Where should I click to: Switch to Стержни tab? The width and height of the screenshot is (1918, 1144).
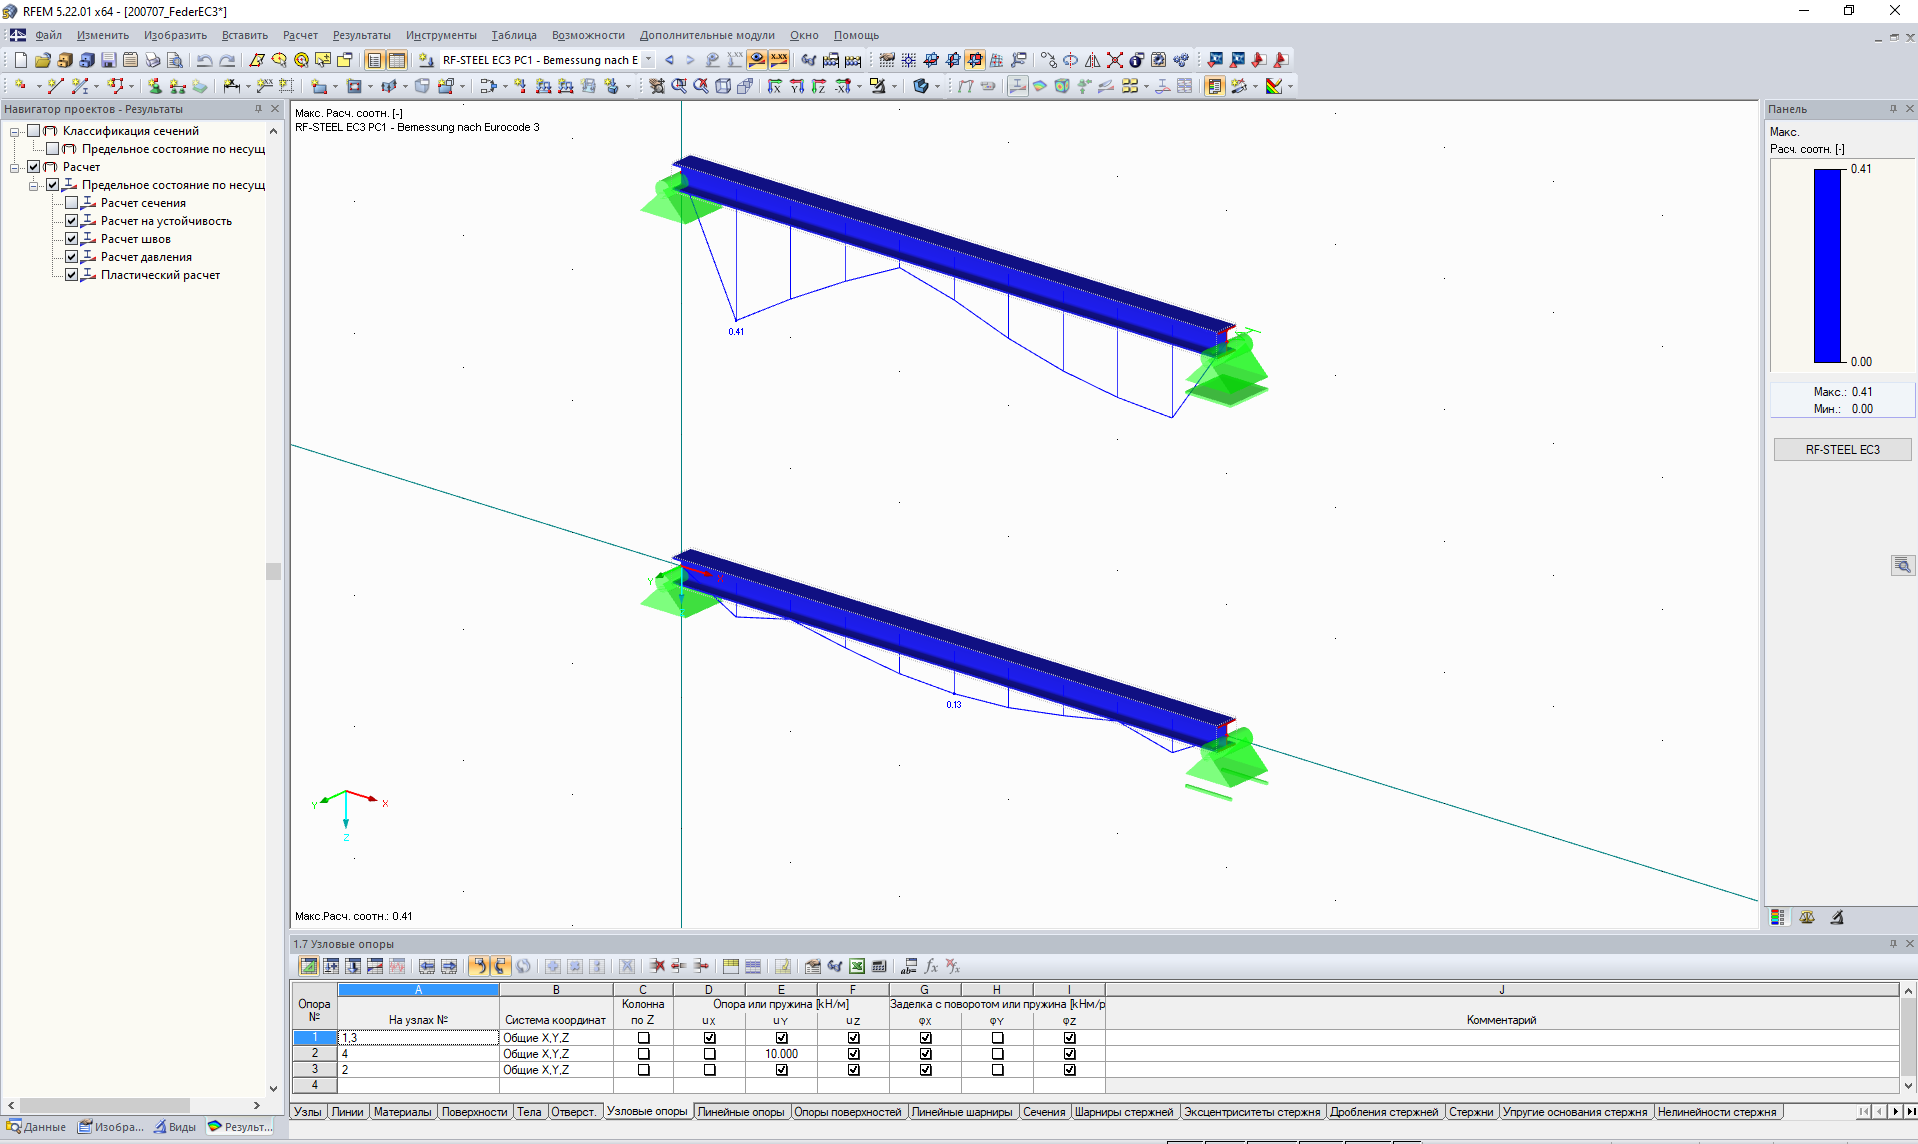1471,1112
